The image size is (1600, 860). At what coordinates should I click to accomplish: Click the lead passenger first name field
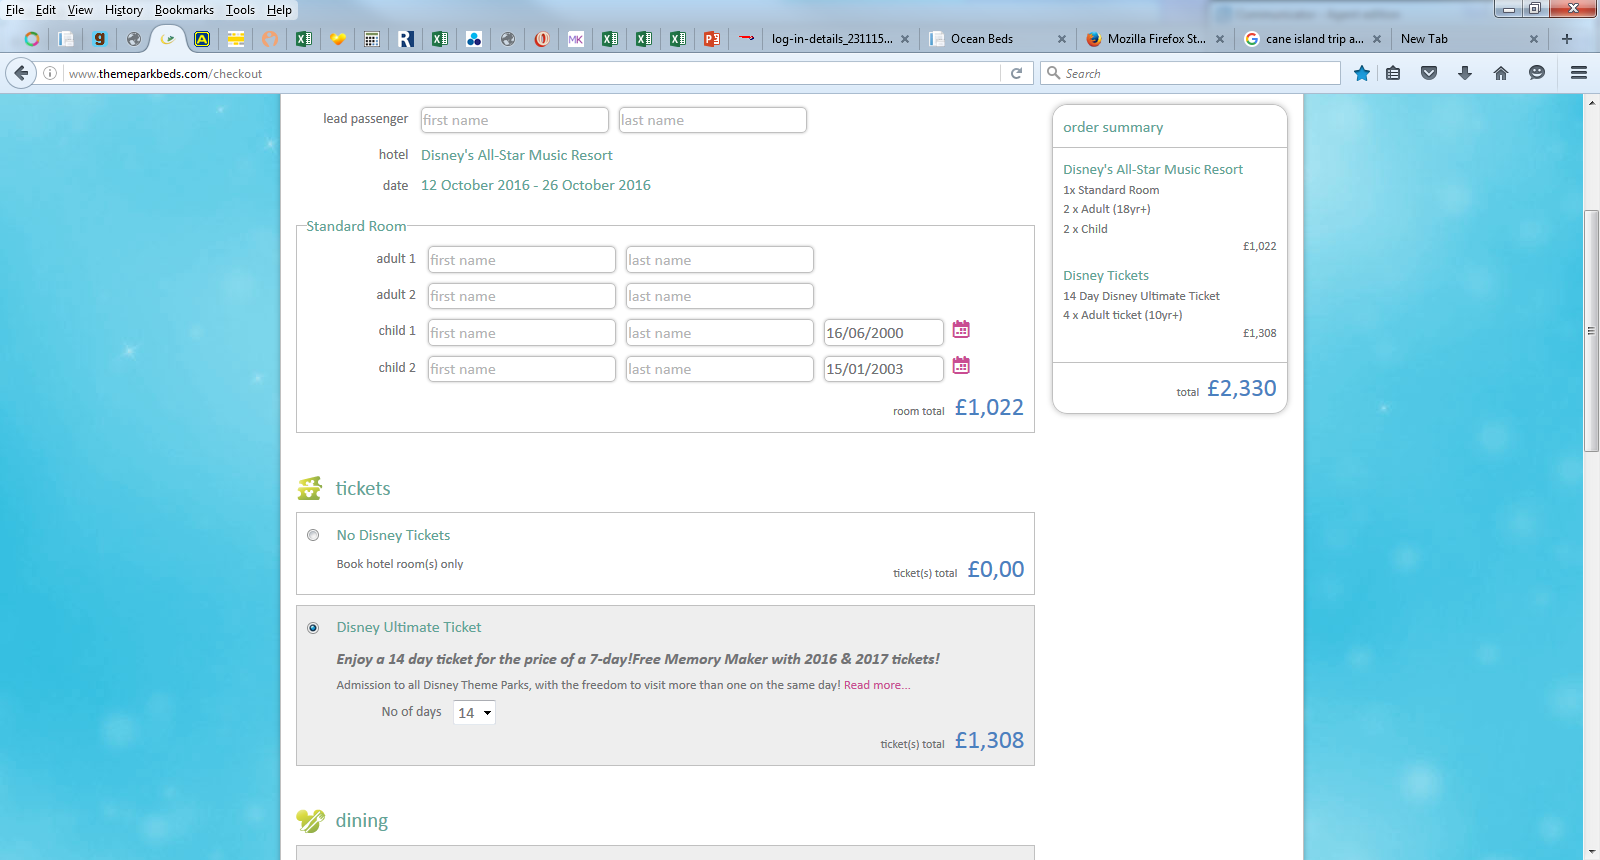pyautogui.click(x=514, y=120)
